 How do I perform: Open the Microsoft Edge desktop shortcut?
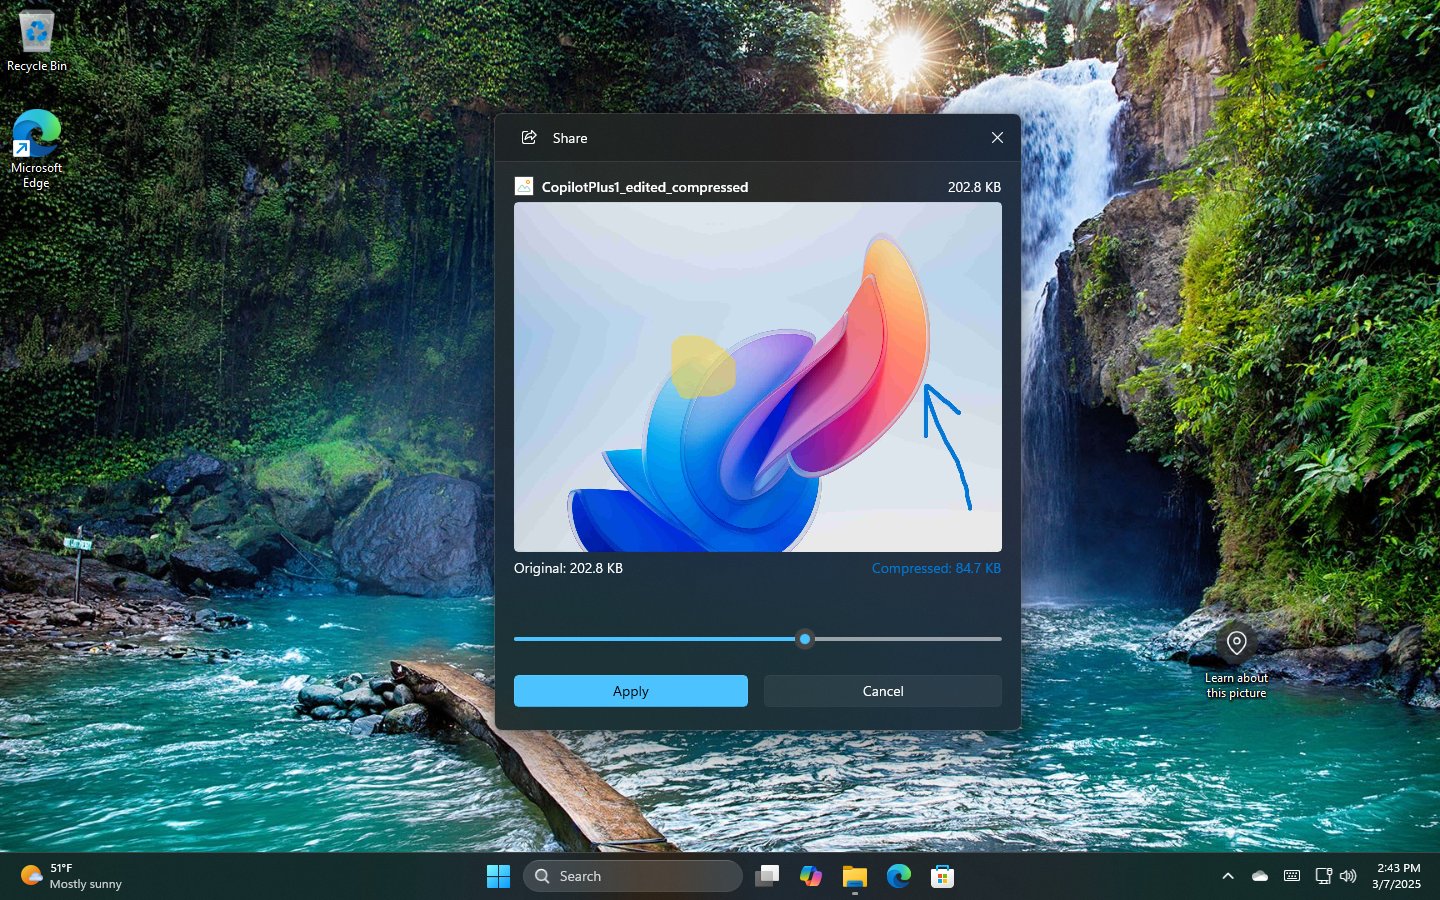[x=36, y=132]
